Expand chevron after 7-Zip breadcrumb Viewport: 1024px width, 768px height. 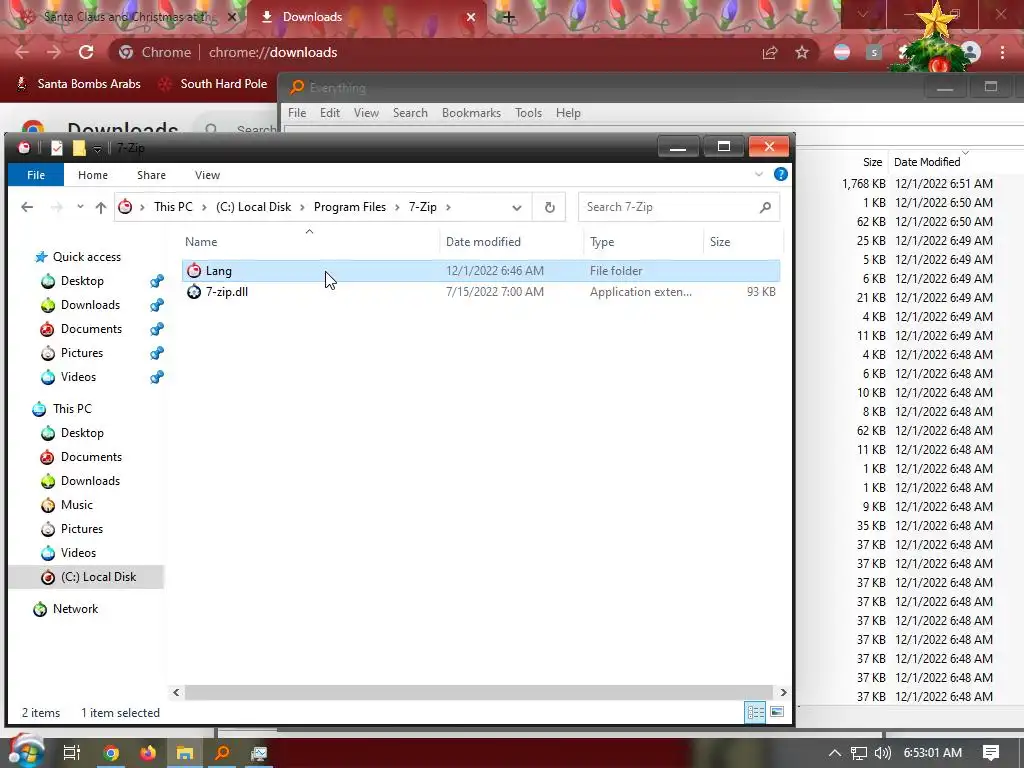pyautogui.click(x=448, y=207)
